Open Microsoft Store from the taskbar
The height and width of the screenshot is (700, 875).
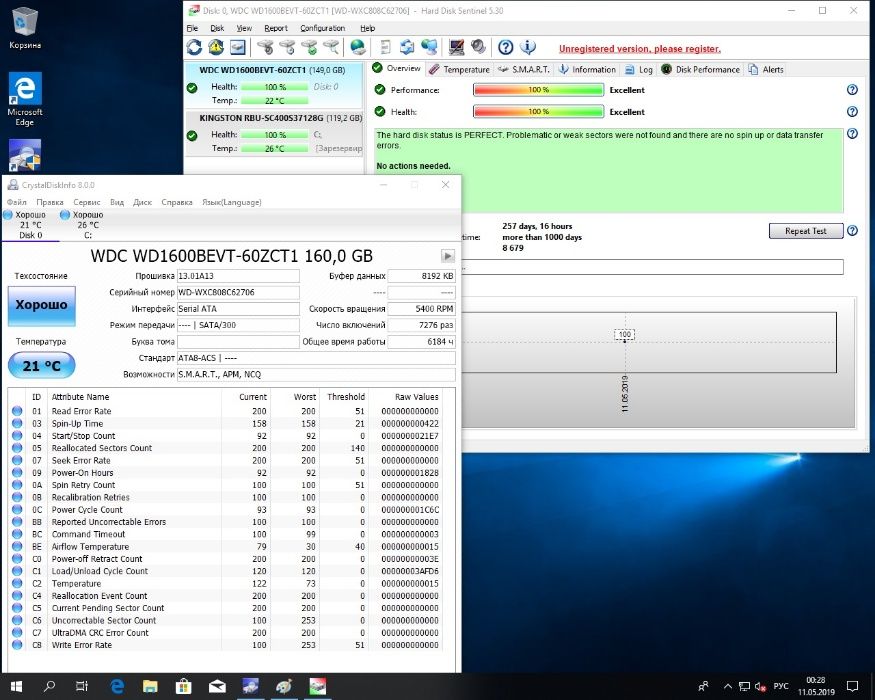pos(183,686)
